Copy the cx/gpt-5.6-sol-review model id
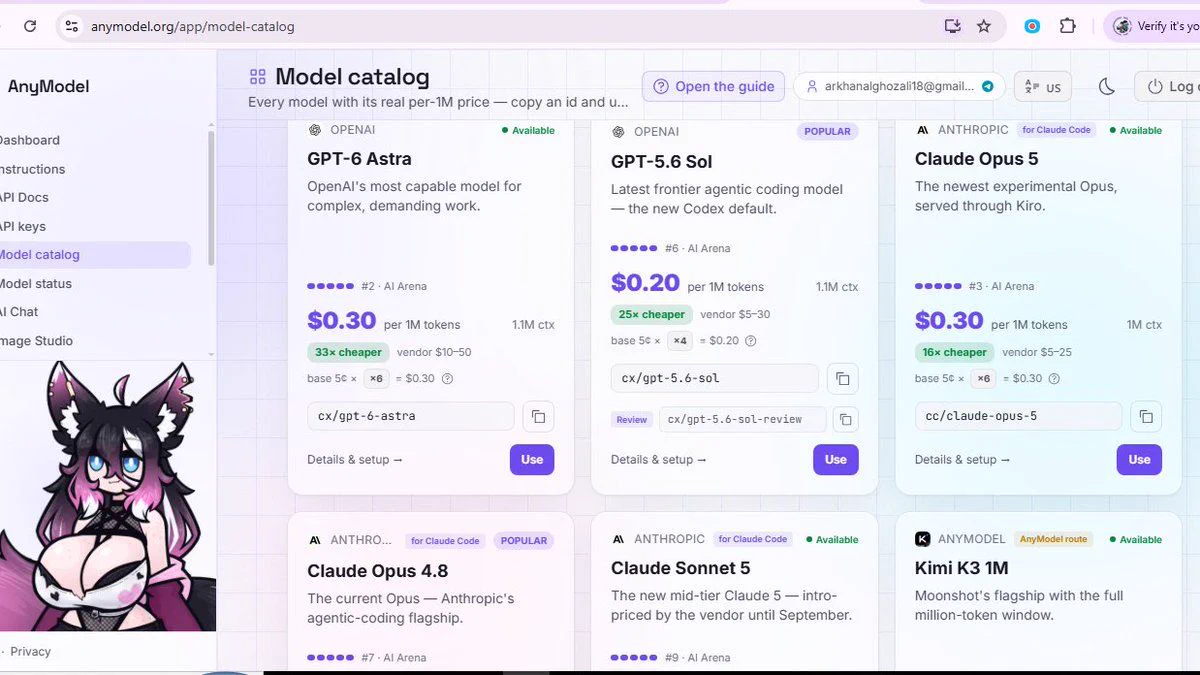This screenshot has width=1200, height=675. [845, 420]
